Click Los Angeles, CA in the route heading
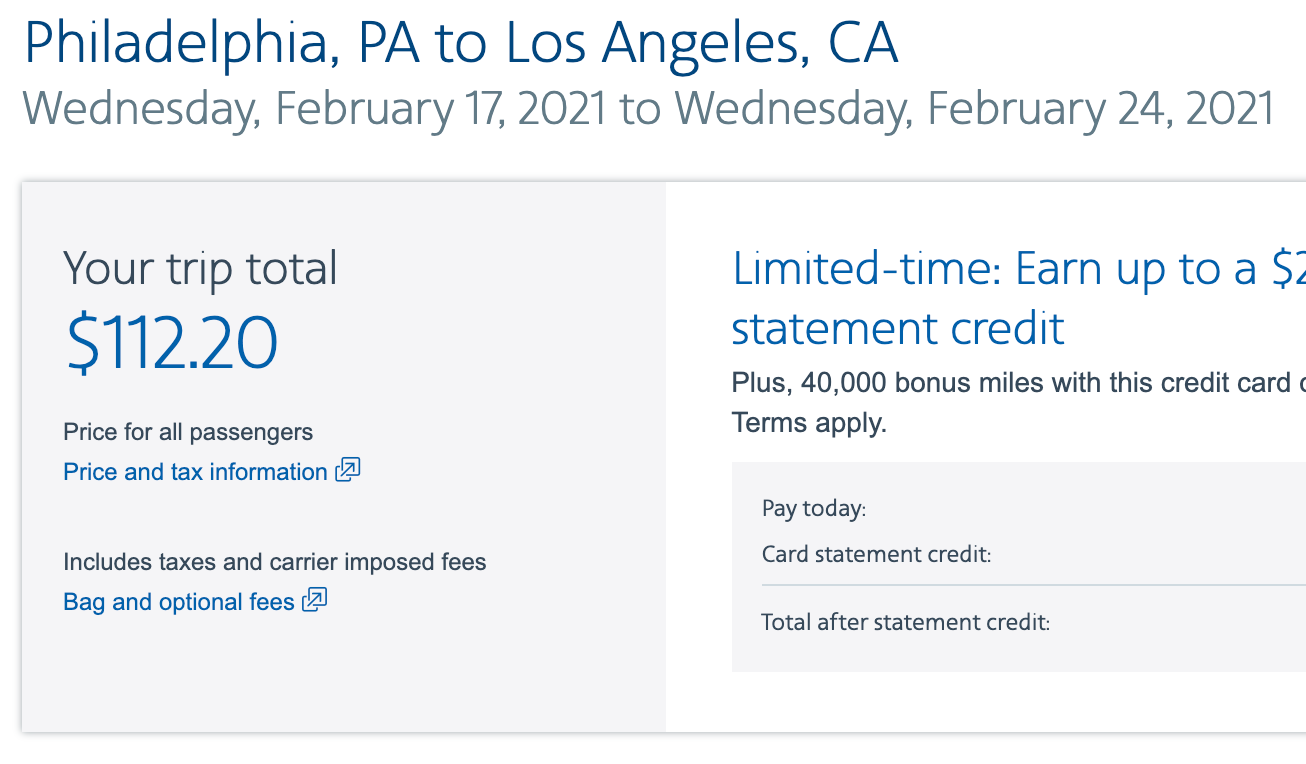Viewport: 1306px width, 764px height. pos(701,45)
